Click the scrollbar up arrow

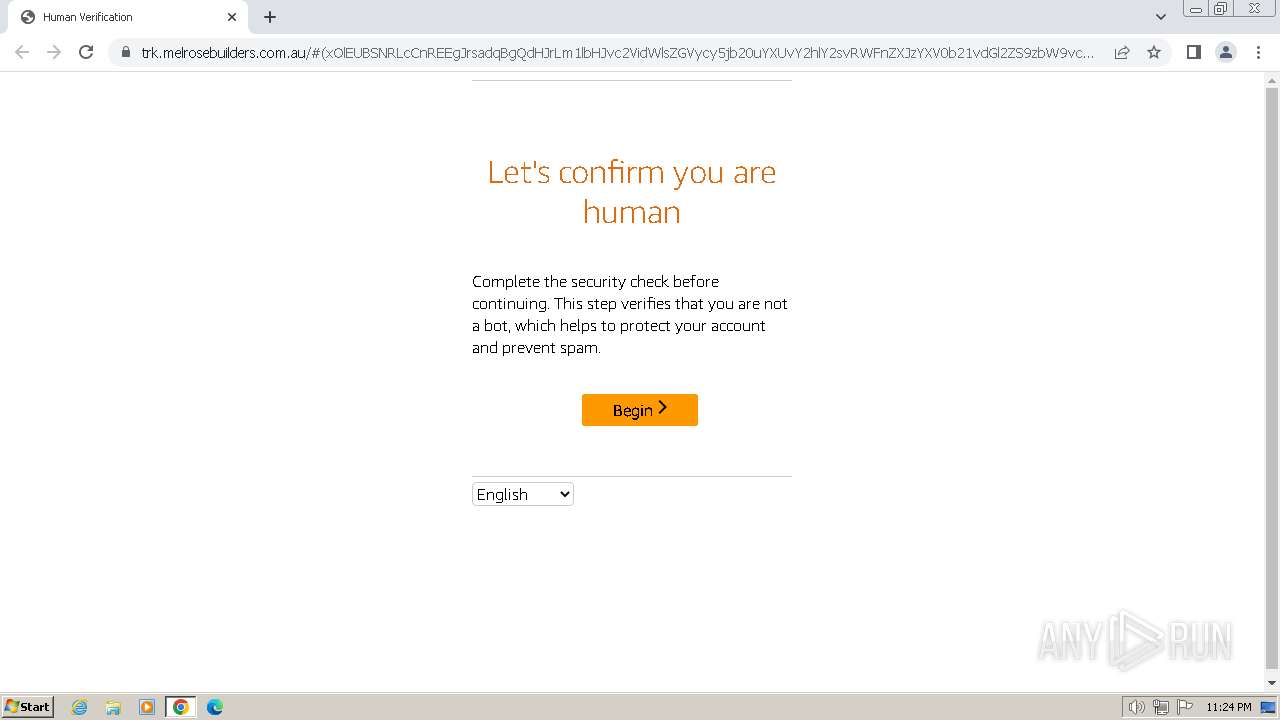point(1272,79)
